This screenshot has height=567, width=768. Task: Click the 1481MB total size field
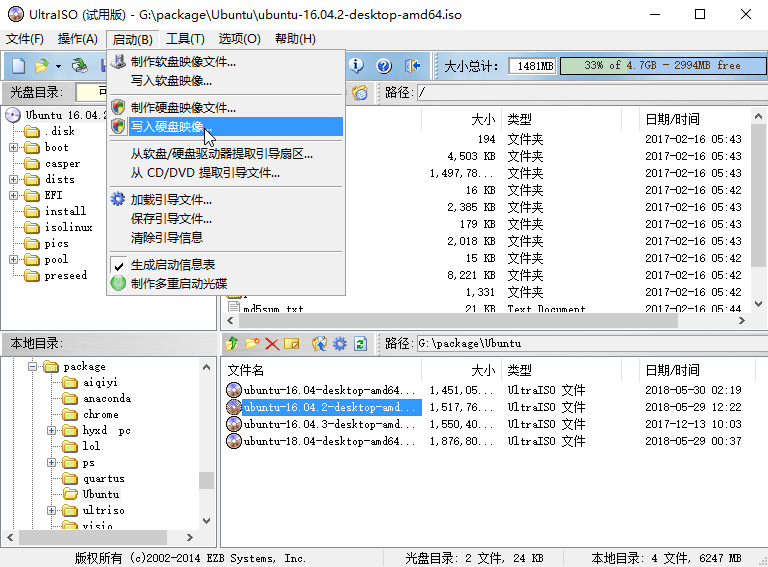[532, 66]
